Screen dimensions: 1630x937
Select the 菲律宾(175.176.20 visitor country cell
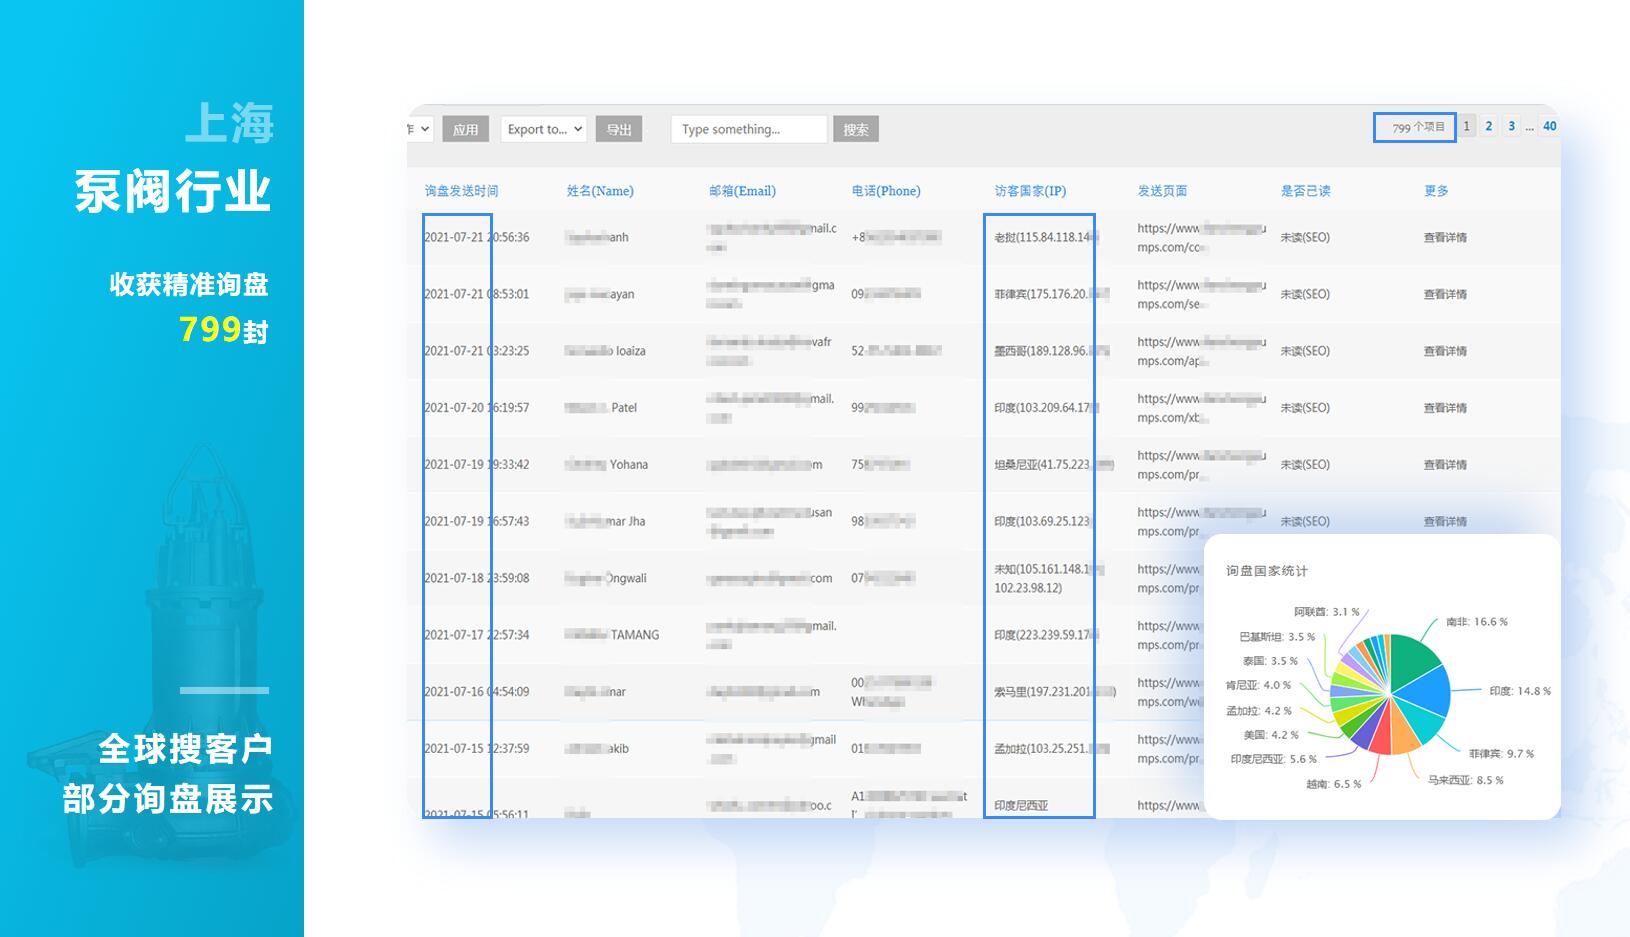pos(1051,295)
